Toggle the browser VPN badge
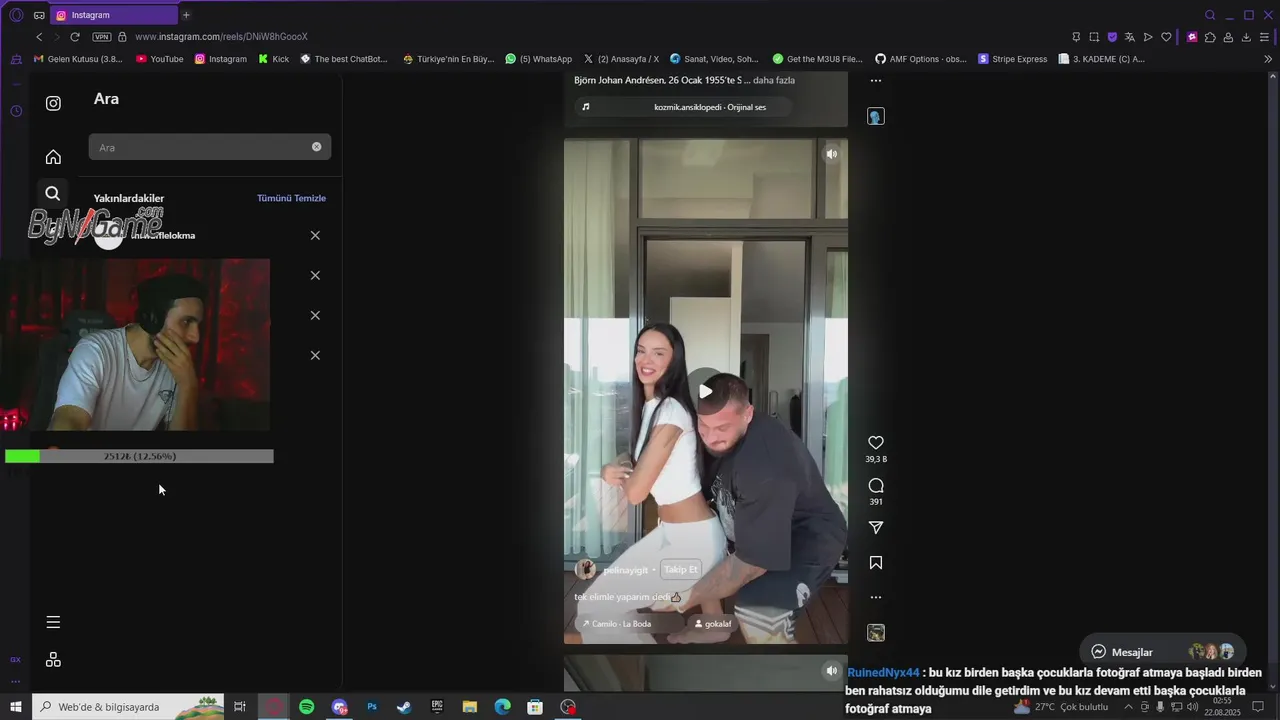 (x=101, y=37)
